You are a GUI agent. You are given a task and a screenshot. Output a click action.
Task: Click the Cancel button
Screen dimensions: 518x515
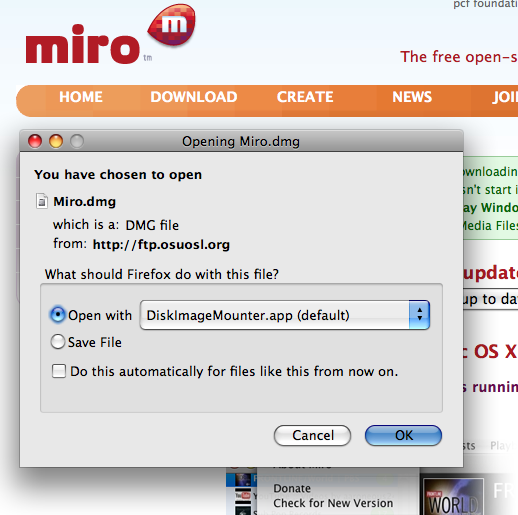tap(312, 435)
